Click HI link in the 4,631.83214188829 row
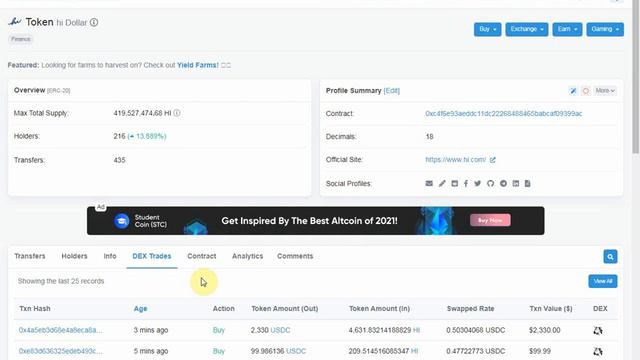 pyautogui.click(x=416, y=330)
